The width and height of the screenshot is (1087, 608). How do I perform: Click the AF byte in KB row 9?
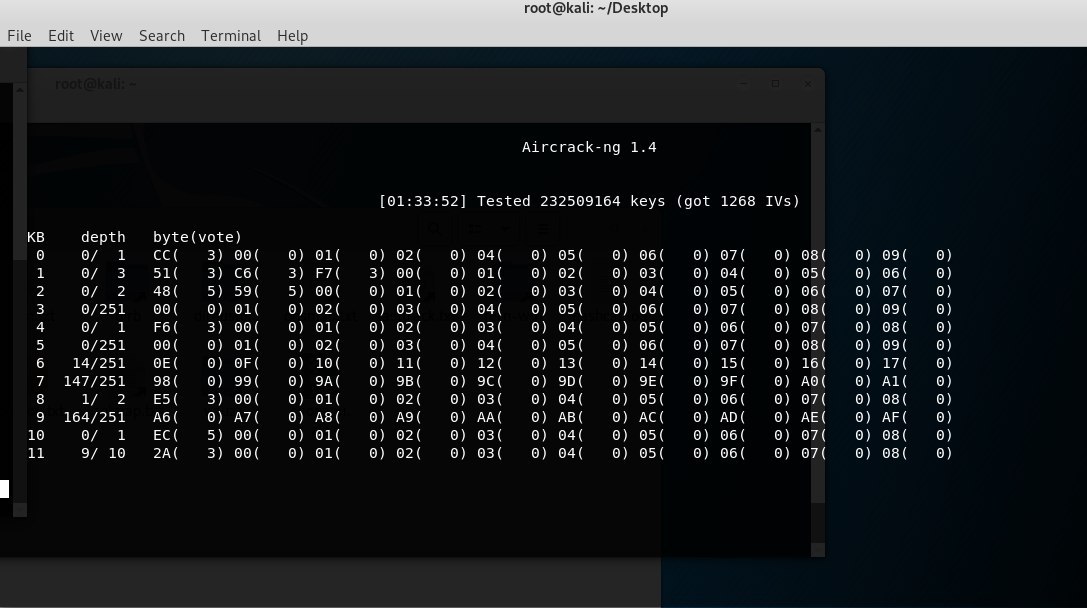891,417
